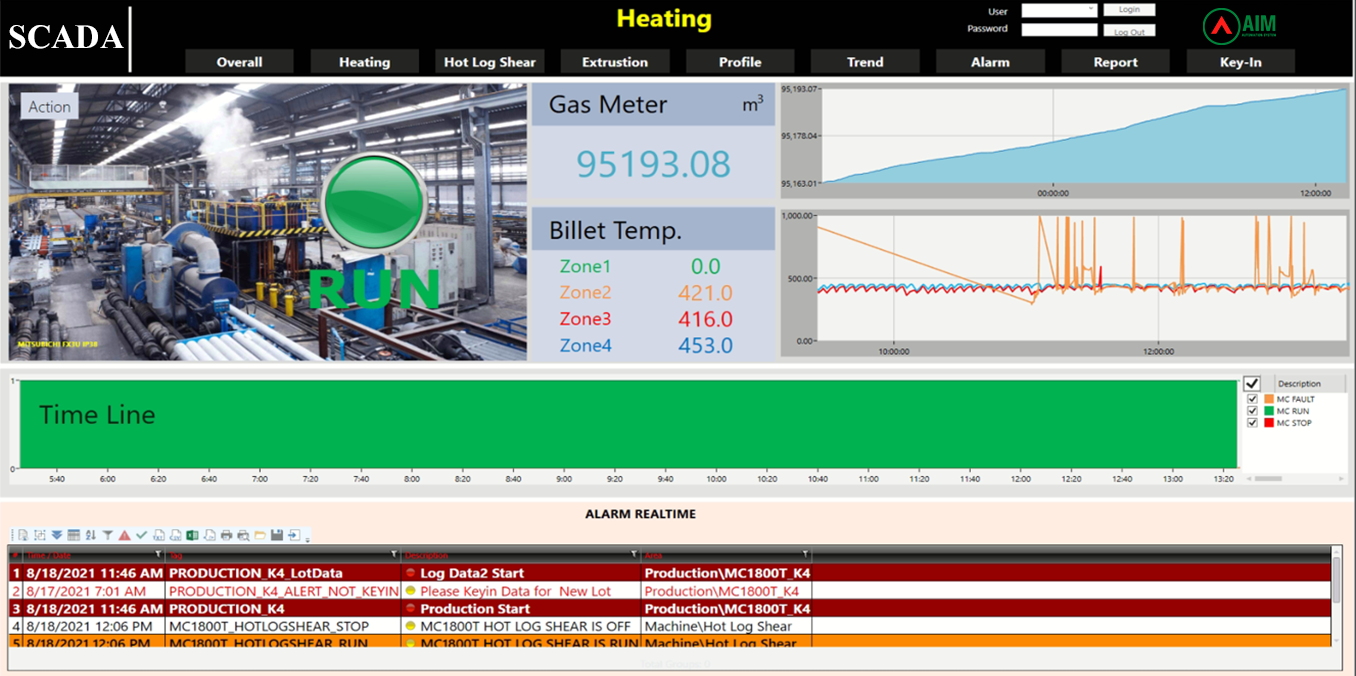Click the blue arrow-into-box icon
This screenshot has width=1356, height=676.
294,535
